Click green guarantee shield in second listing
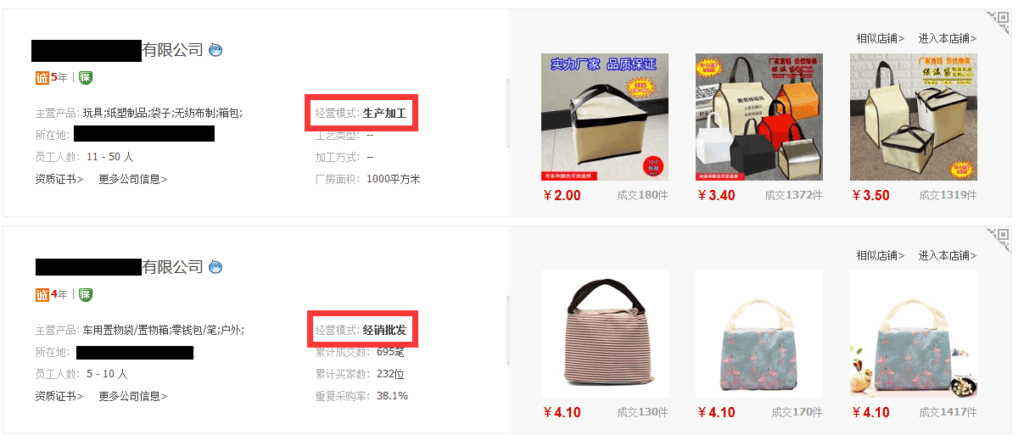 pyautogui.click(x=86, y=295)
